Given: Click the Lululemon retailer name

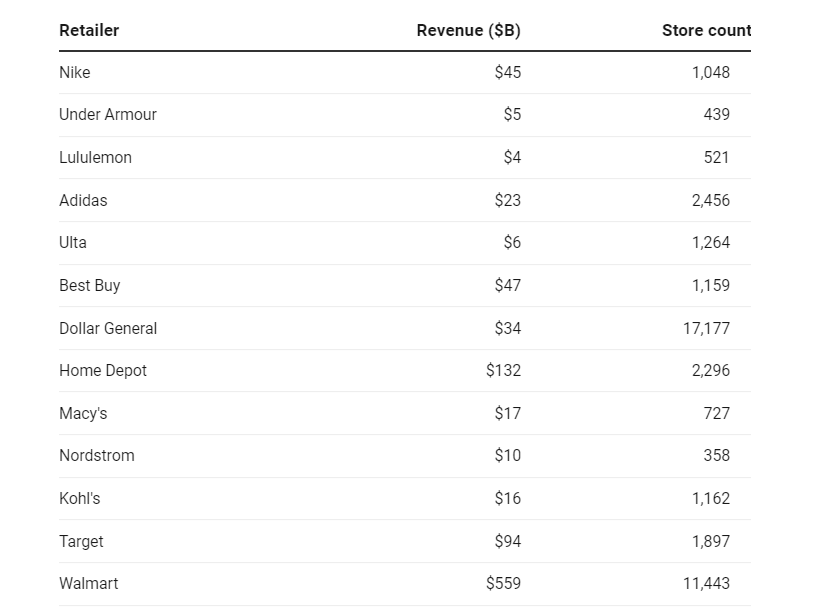Looking at the screenshot, I should (95, 158).
